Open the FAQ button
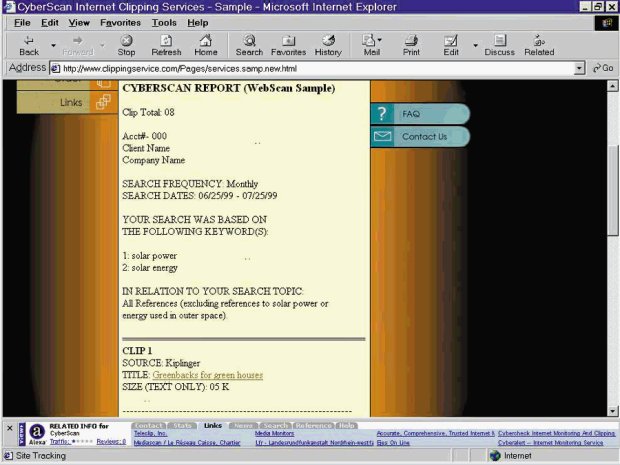 point(420,114)
